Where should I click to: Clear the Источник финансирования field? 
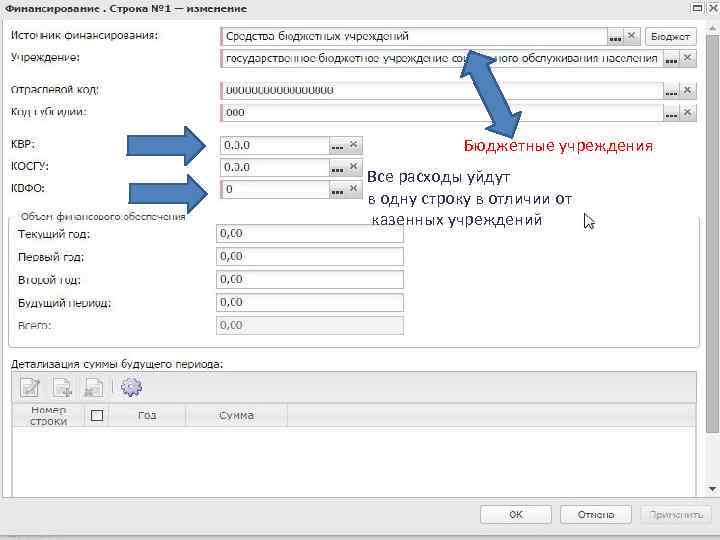click(631, 36)
